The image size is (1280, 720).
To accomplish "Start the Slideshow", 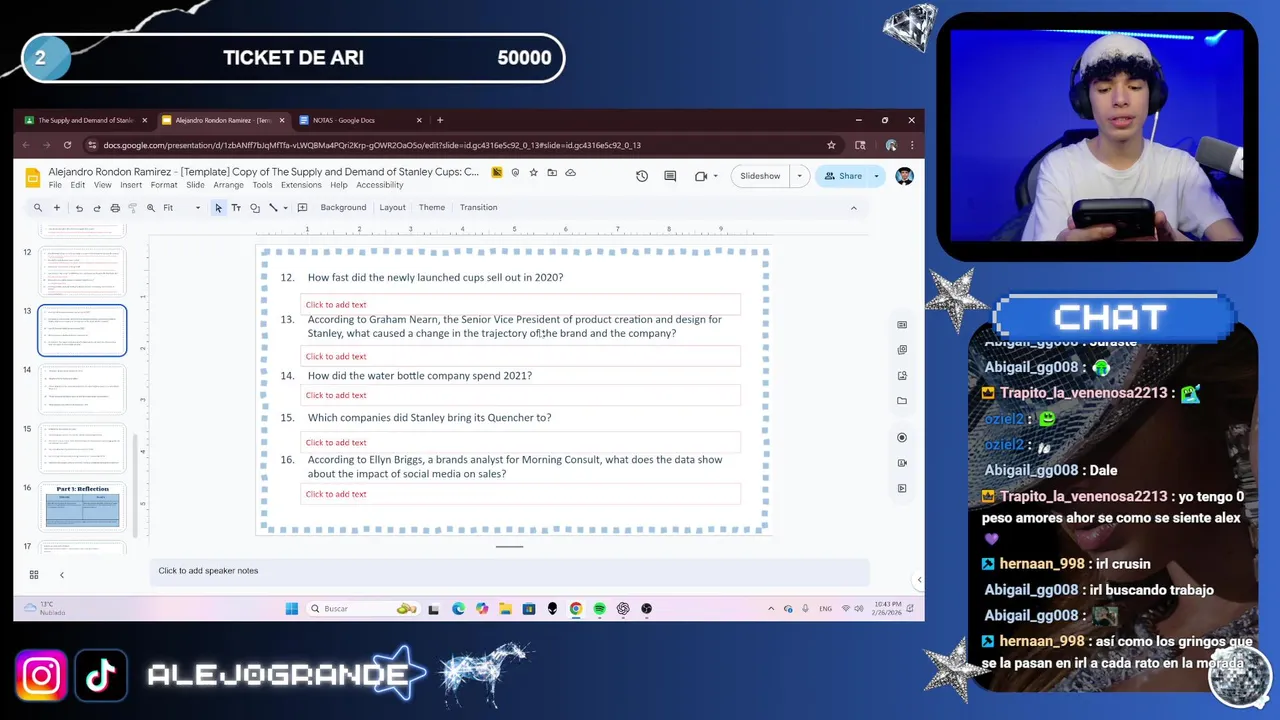I will (x=760, y=176).
